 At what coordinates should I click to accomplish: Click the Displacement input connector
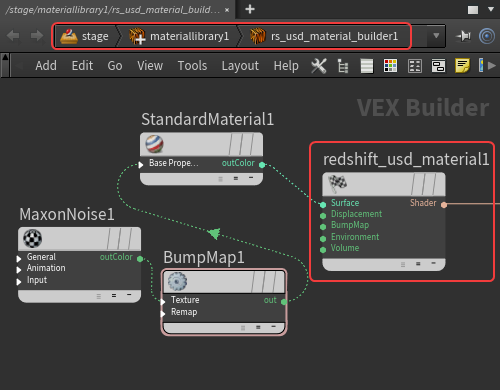323,216
